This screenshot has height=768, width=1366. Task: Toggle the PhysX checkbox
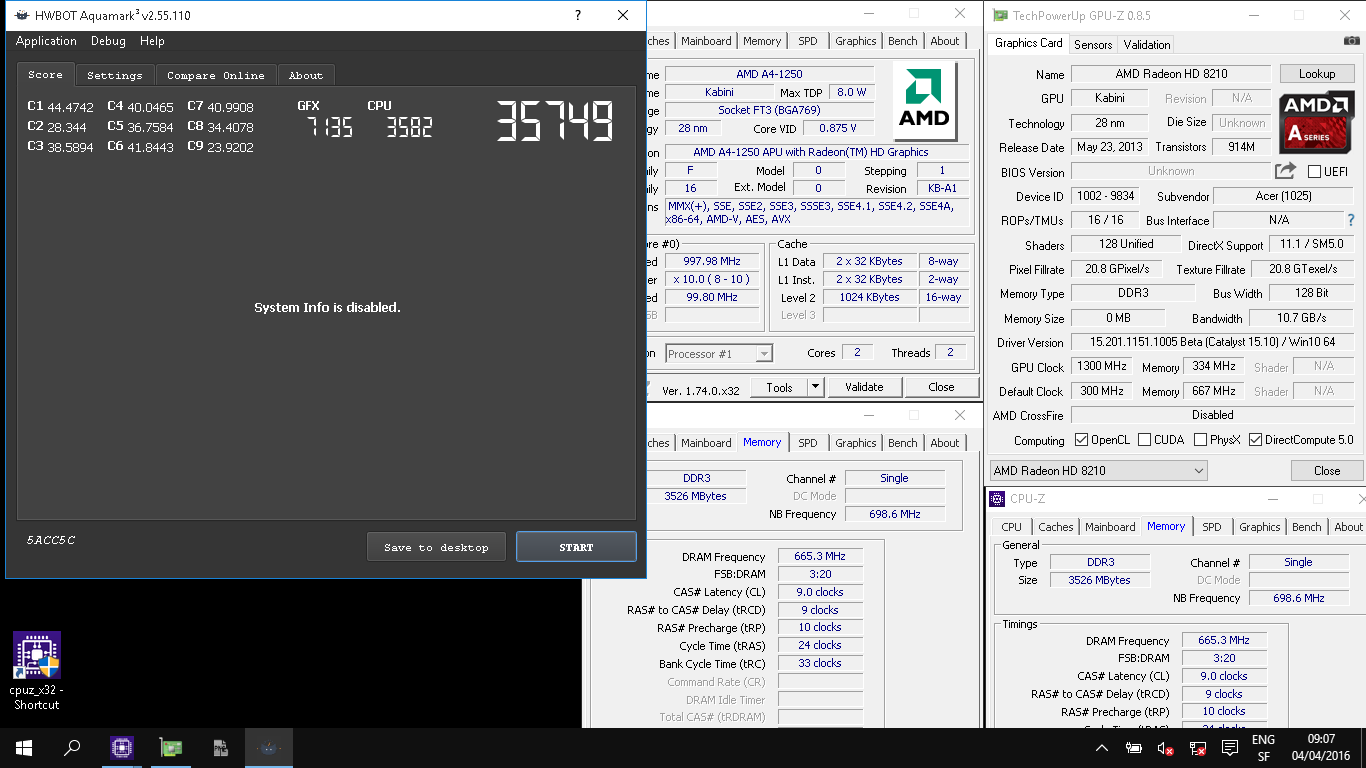(x=1199, y=440)
